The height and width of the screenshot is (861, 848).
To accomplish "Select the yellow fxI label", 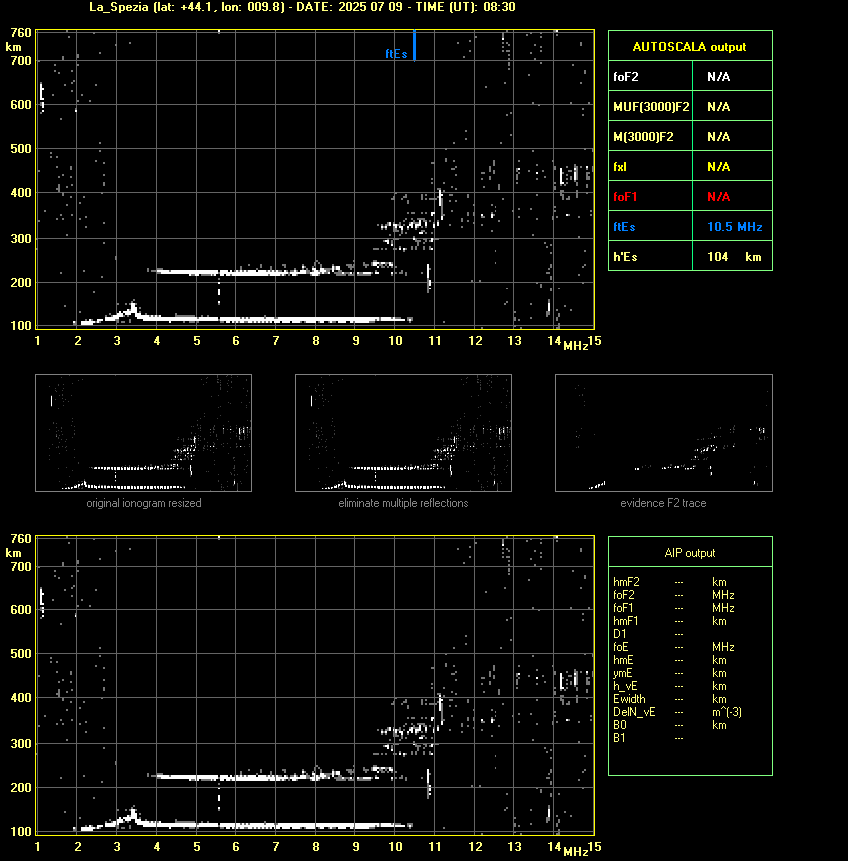I will point(620,166).
